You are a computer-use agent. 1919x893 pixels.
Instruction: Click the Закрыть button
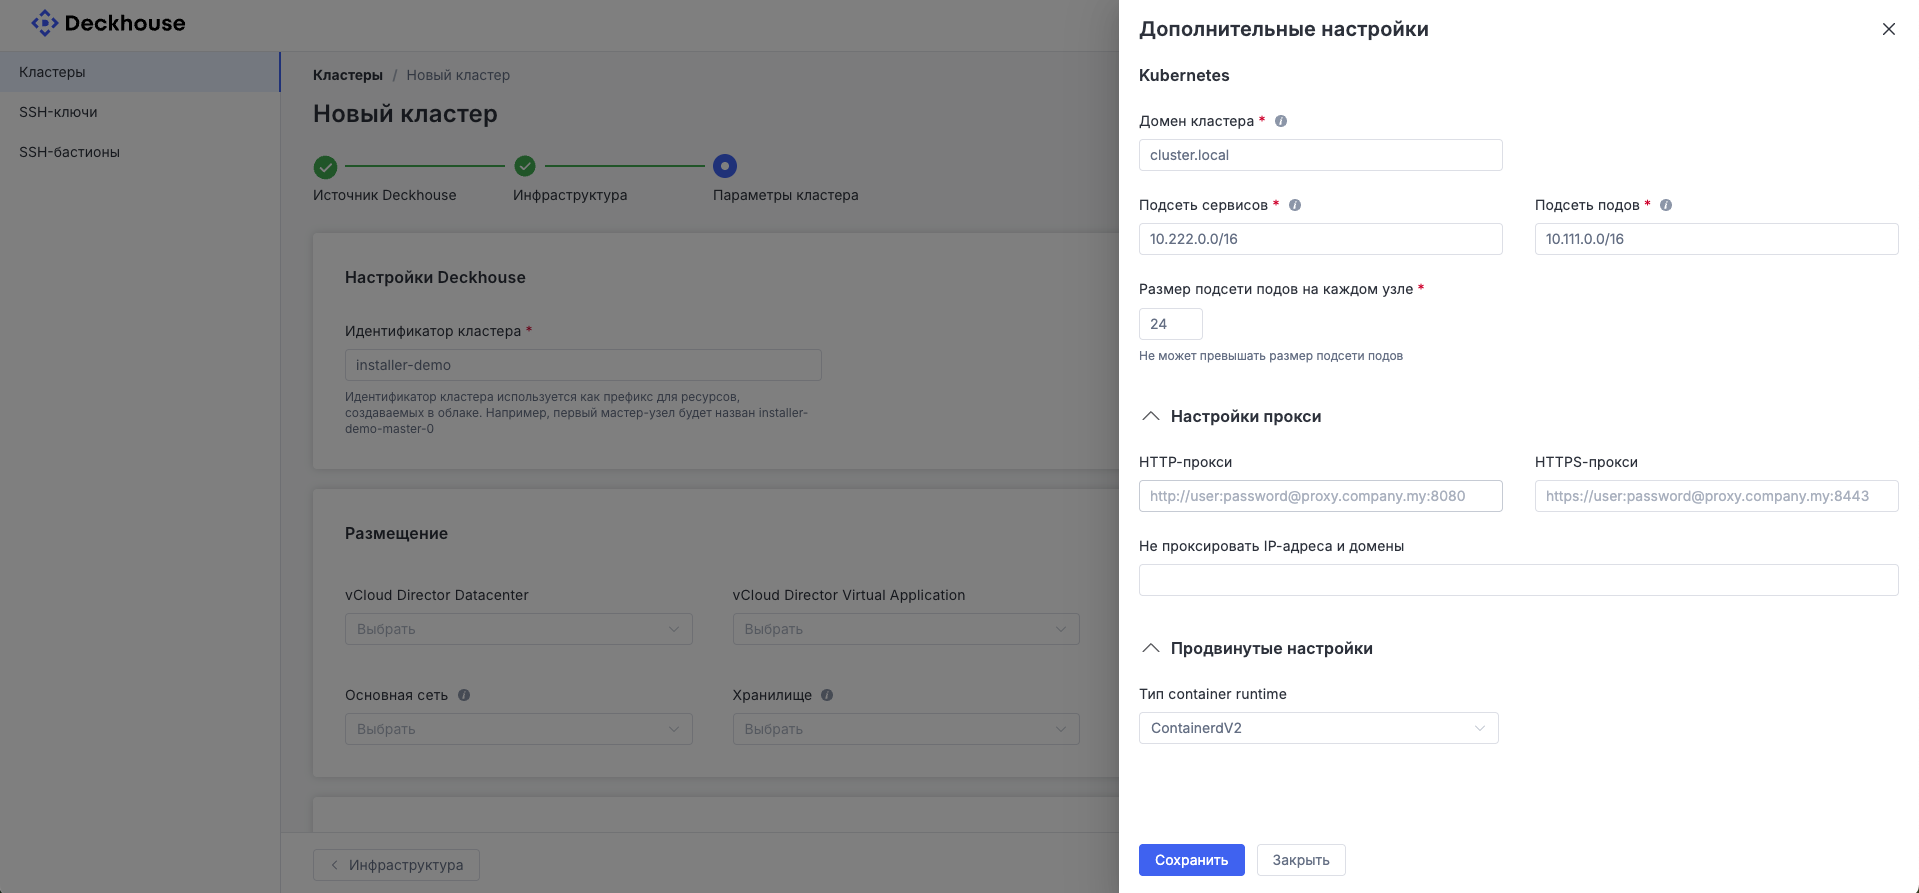[x=1301, y=860]
